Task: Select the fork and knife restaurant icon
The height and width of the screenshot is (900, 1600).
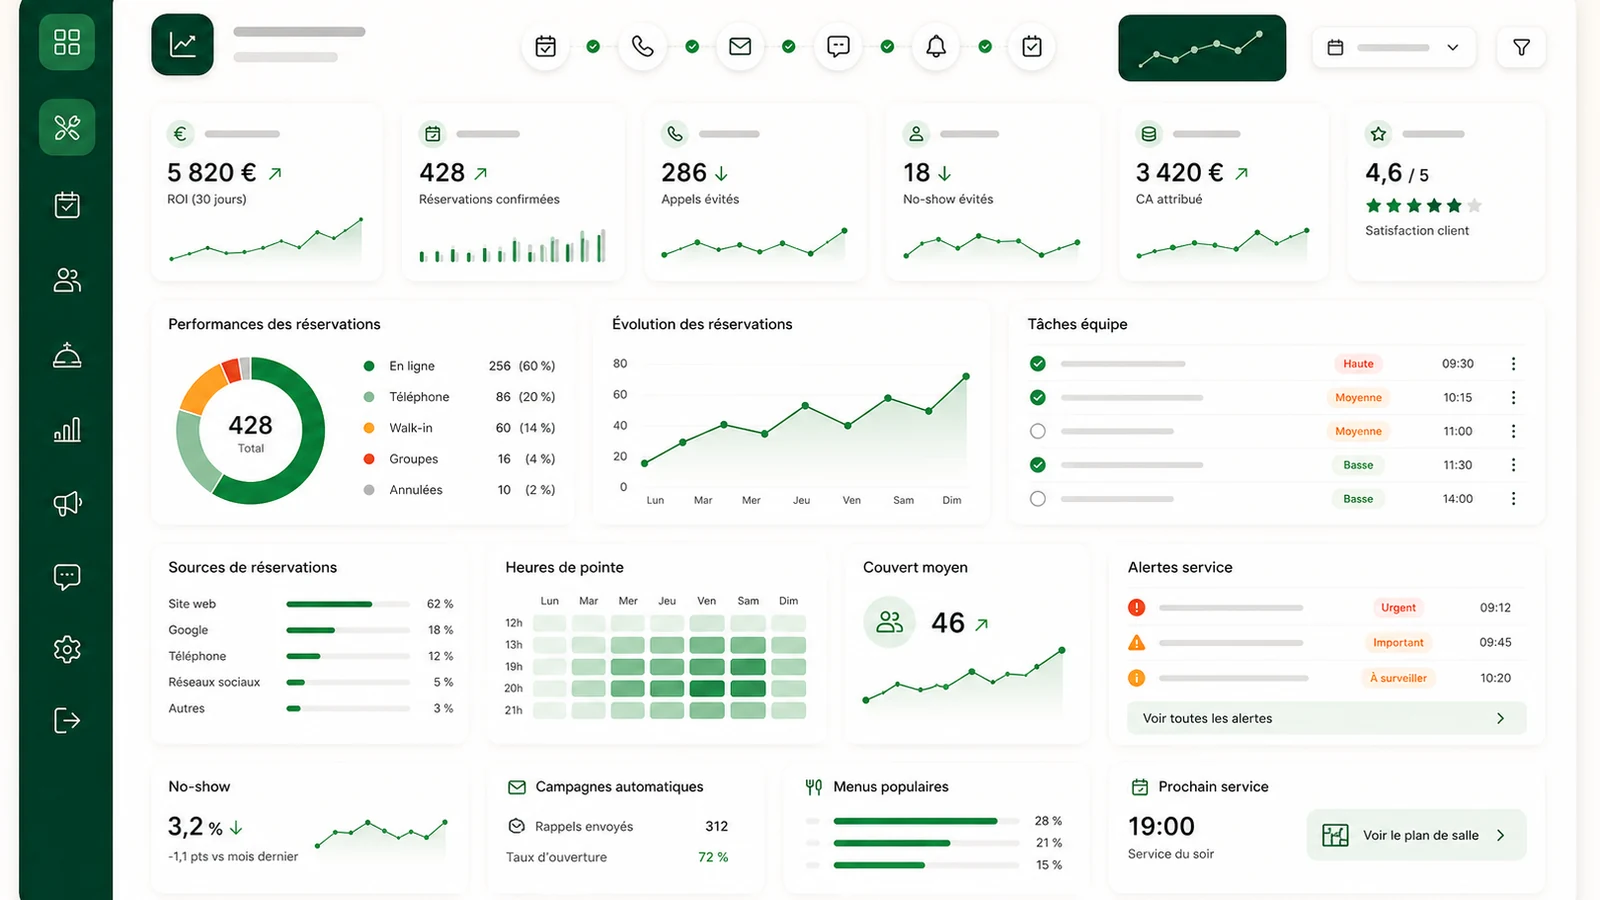Action: [67, 127]
